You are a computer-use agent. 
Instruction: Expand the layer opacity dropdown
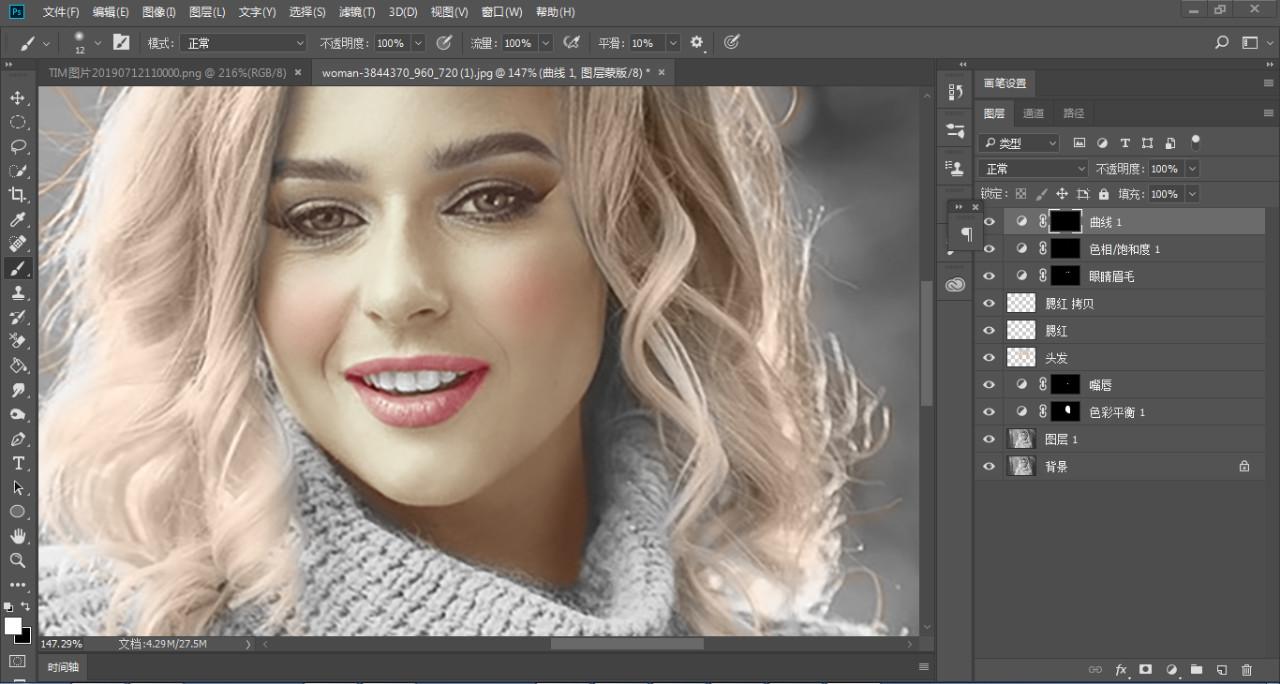coord(1190,169)
